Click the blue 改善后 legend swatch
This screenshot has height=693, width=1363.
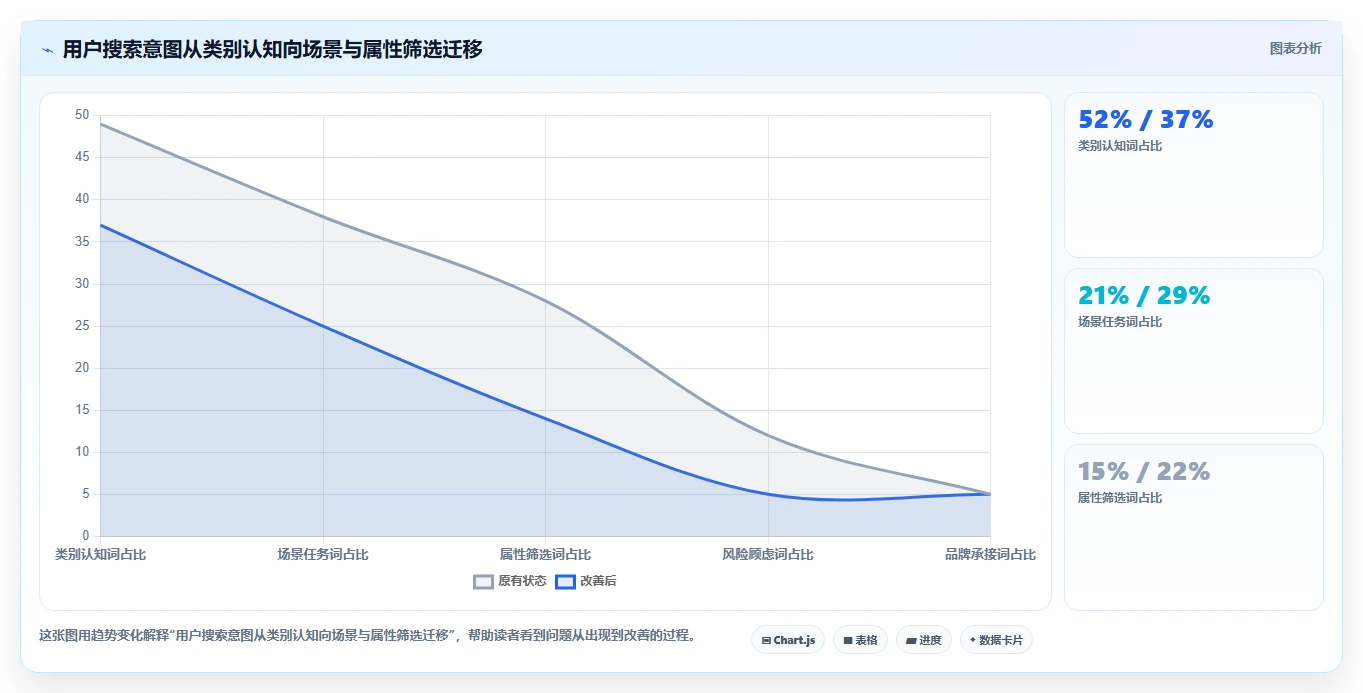(565, 581)
